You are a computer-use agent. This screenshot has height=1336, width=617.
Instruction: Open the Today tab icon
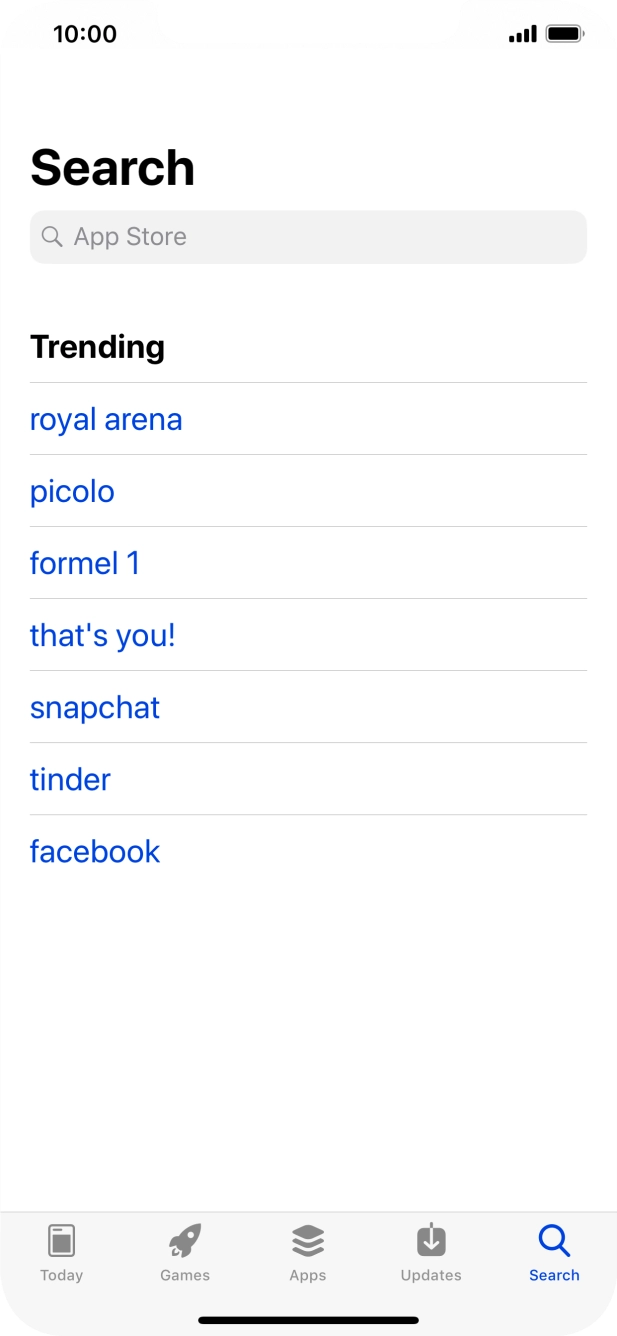[62, 1242]
